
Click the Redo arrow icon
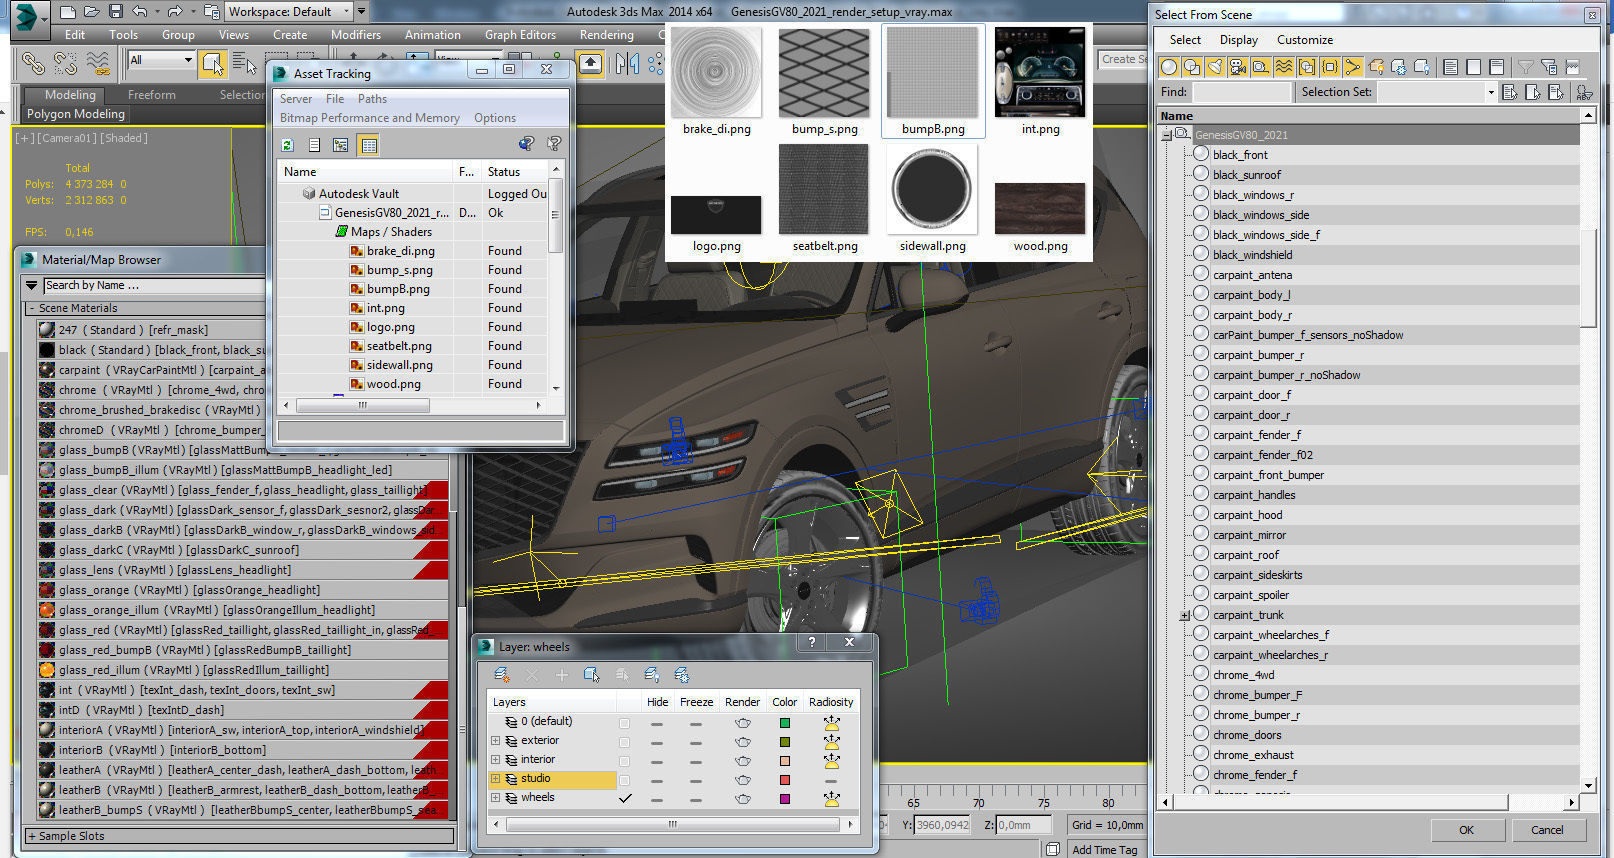[x=175, y=12]
